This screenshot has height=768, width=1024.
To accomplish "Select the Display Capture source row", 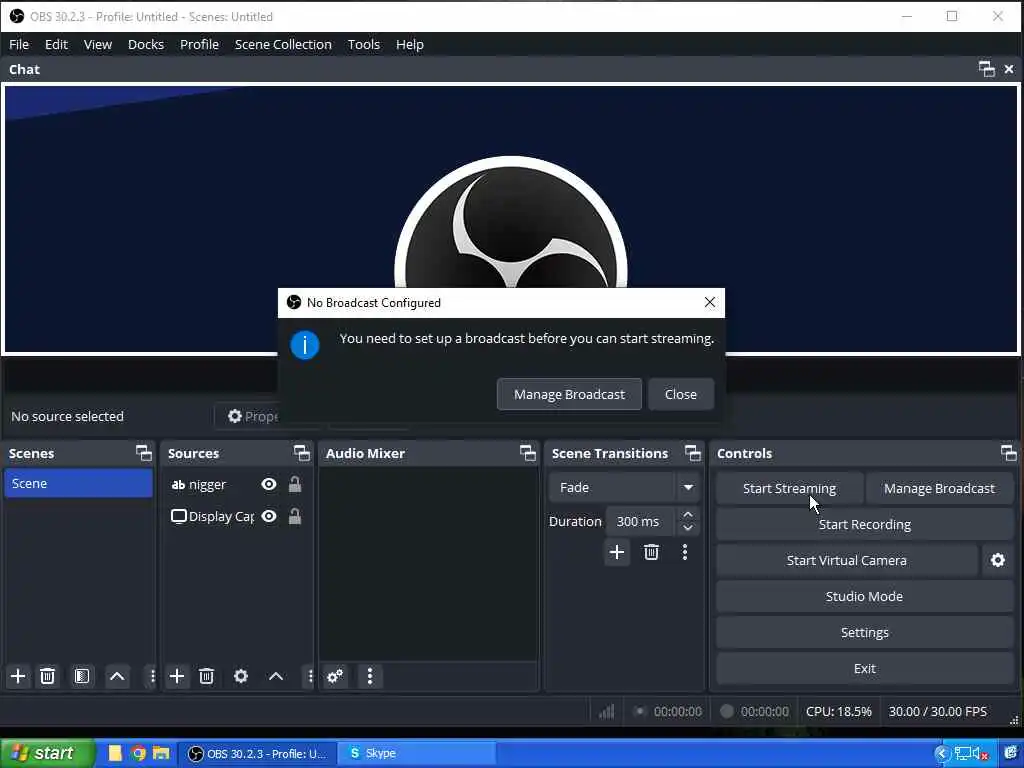I will tap(236, 516).
